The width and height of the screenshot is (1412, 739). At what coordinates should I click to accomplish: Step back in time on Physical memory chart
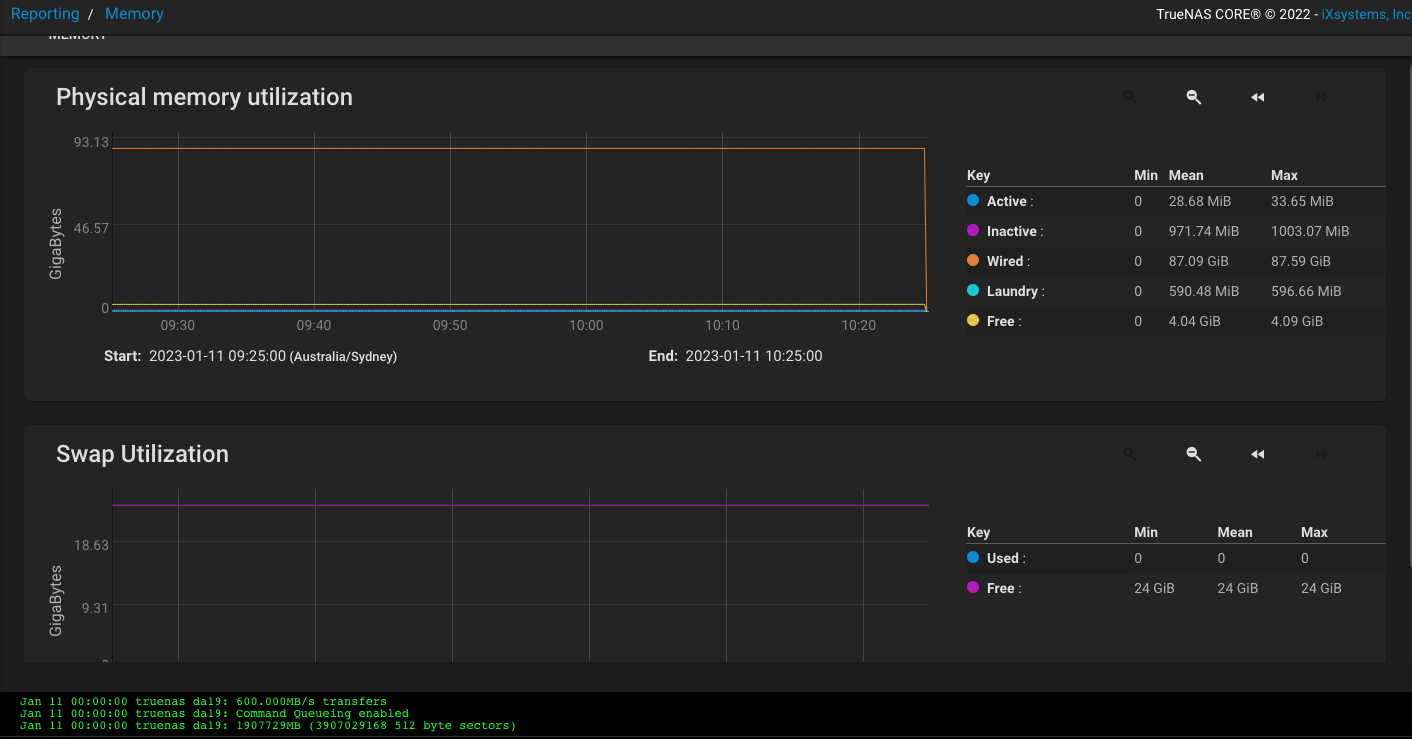[1258, 97]
